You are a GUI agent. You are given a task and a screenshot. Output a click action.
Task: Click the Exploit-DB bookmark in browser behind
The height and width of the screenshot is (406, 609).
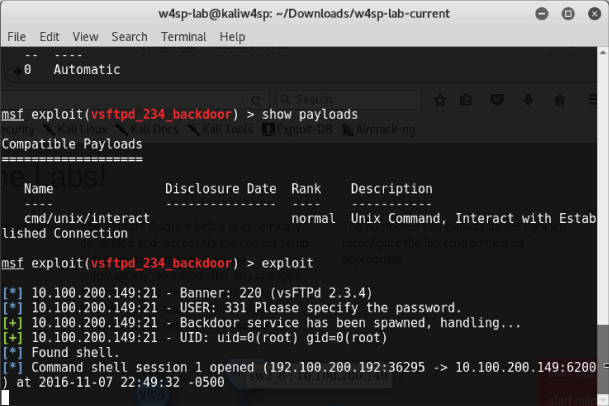point(297,129)
